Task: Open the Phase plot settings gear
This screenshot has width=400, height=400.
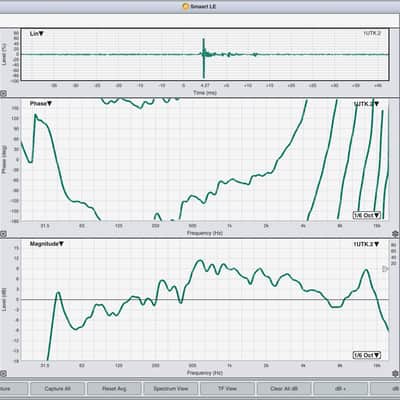Action: (396, 233)
